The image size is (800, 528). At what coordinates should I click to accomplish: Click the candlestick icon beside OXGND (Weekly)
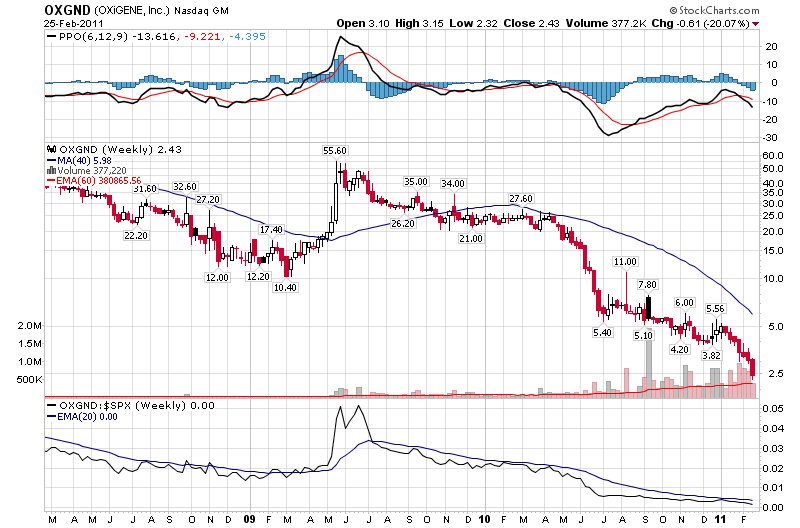51,149
